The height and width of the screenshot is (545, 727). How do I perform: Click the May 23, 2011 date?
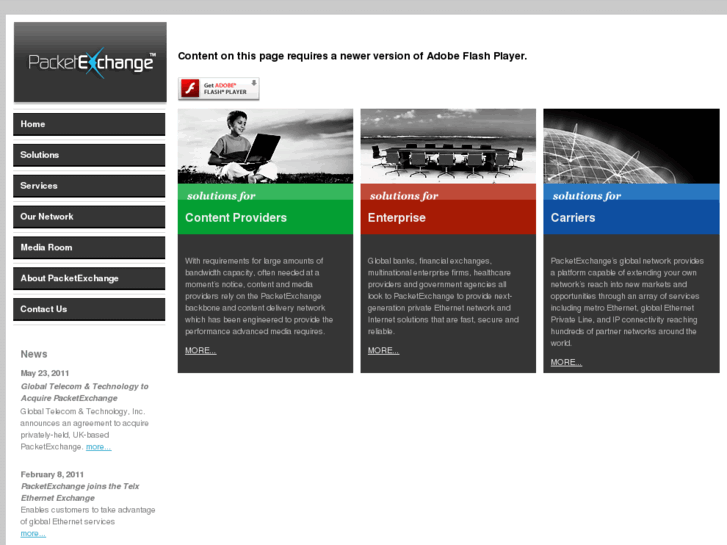[x=45, y=373]
